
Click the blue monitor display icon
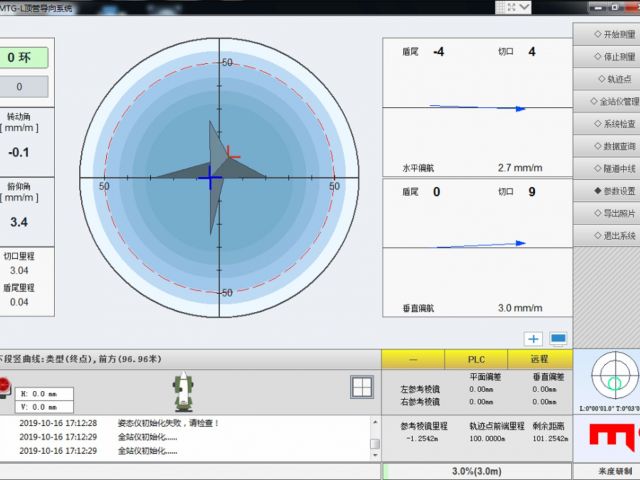(558, 339)
